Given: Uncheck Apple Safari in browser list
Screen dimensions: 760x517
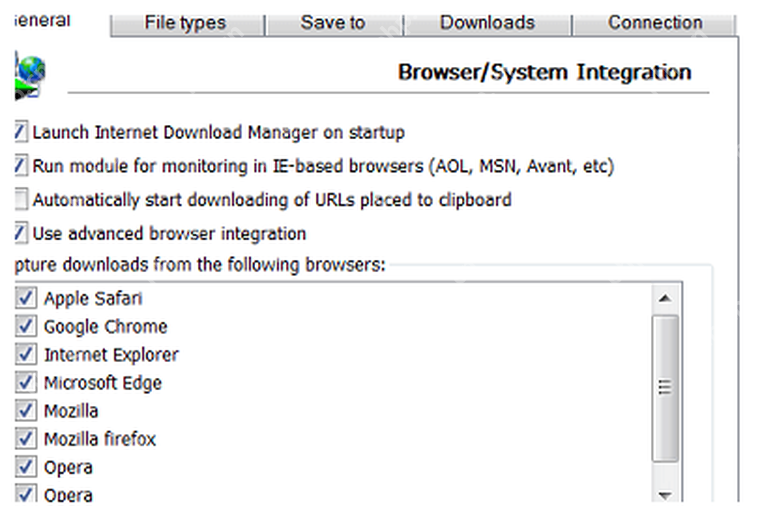Looking at the screenshot, I should [x=25, y=298].
